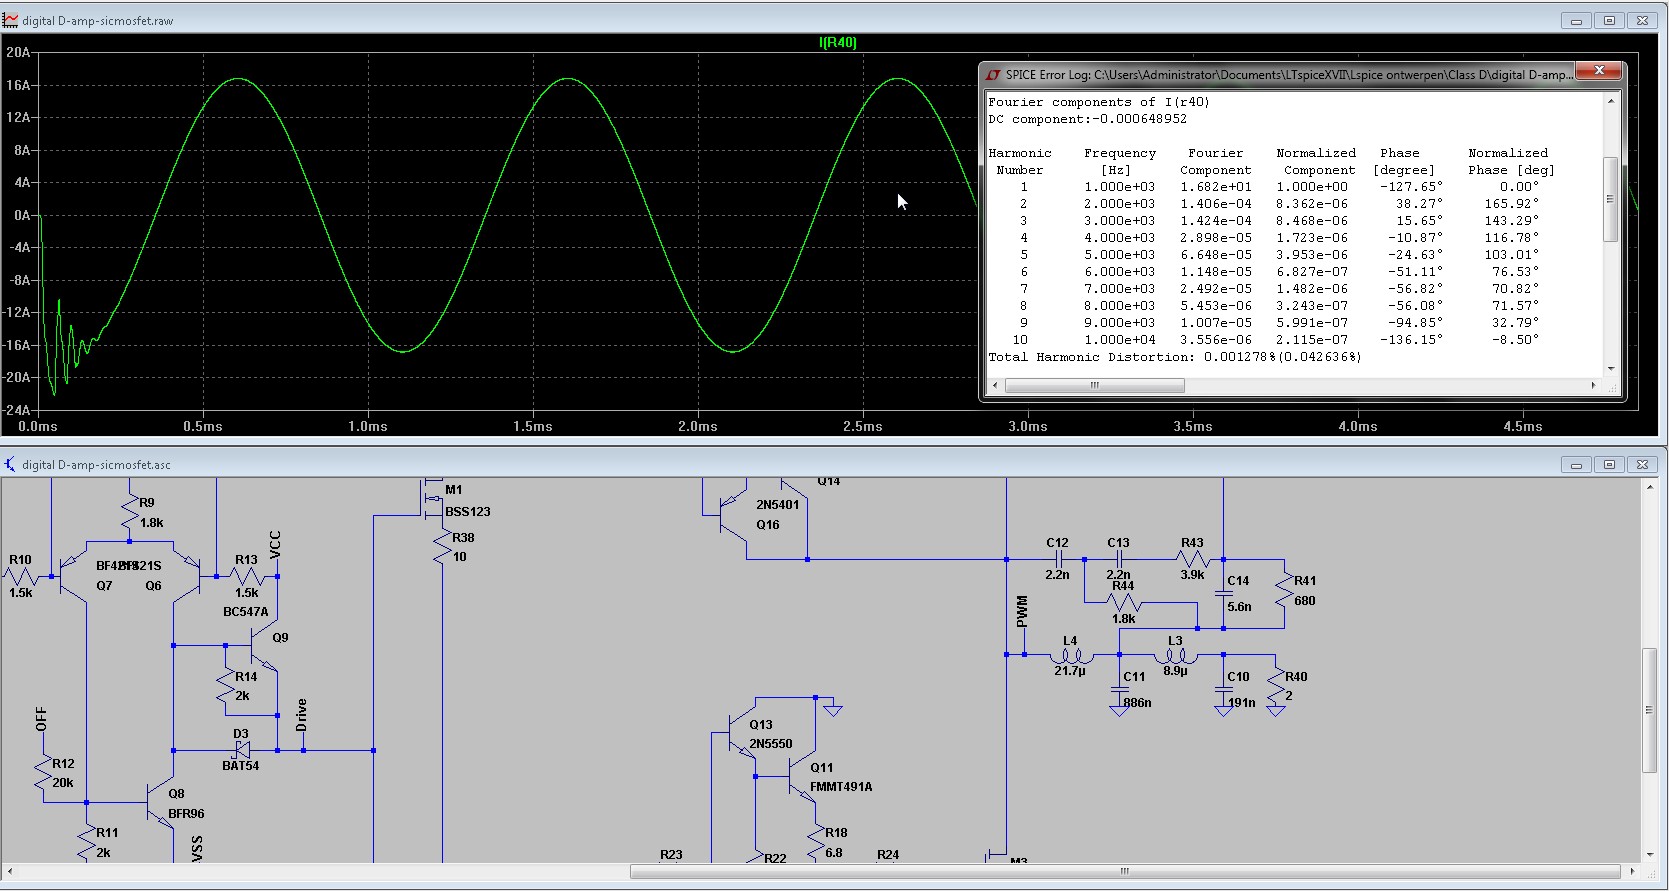Click the 2.0ms time axis label
The width and height of the screenshot is (1669, 891).
698,426
